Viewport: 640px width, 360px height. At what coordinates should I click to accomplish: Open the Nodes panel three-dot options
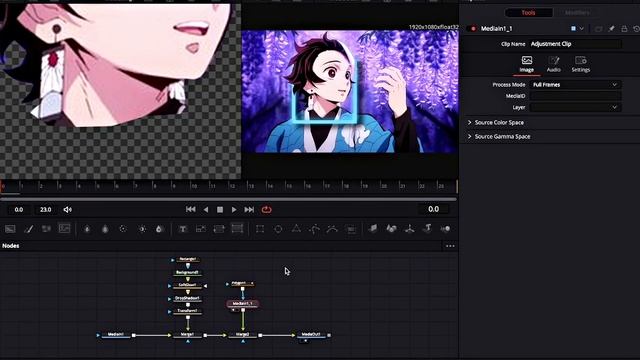click(x=450, y=246)
